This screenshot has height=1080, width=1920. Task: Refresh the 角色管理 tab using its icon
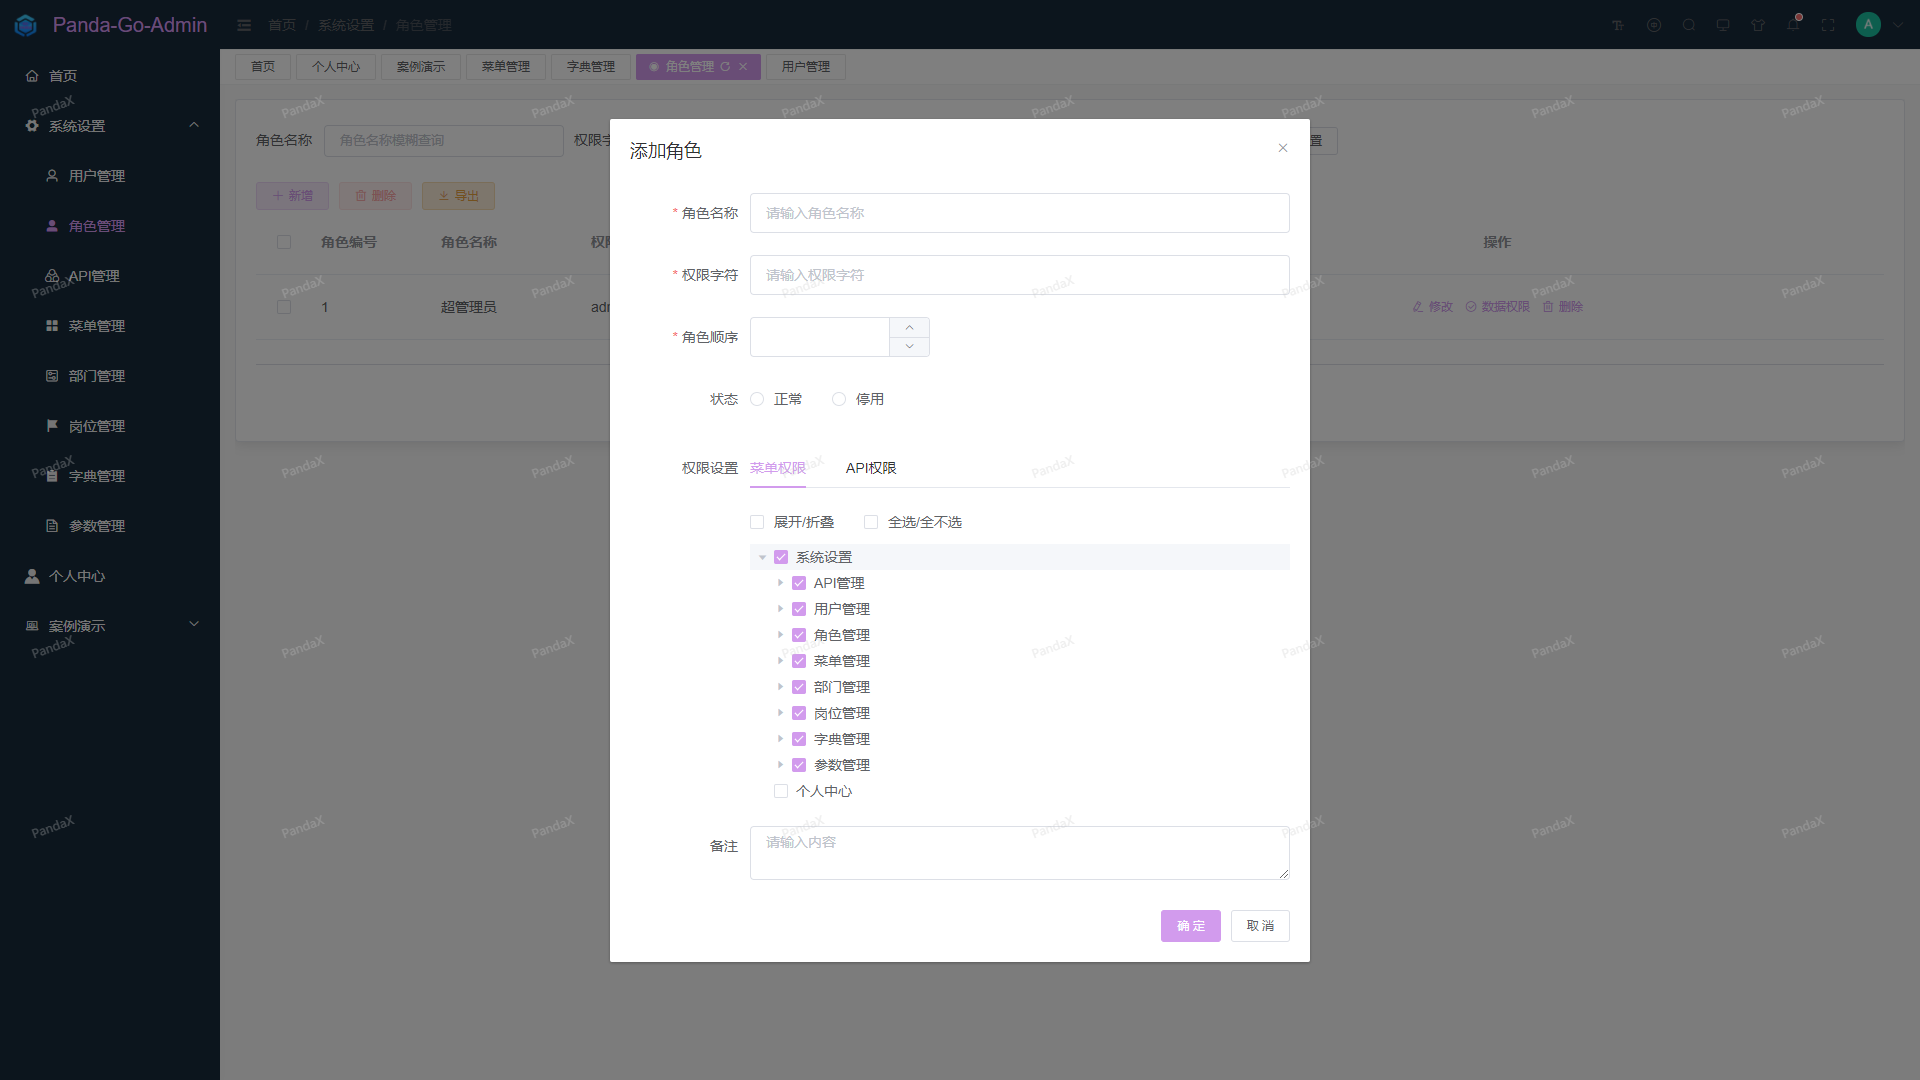click(725, 67)
